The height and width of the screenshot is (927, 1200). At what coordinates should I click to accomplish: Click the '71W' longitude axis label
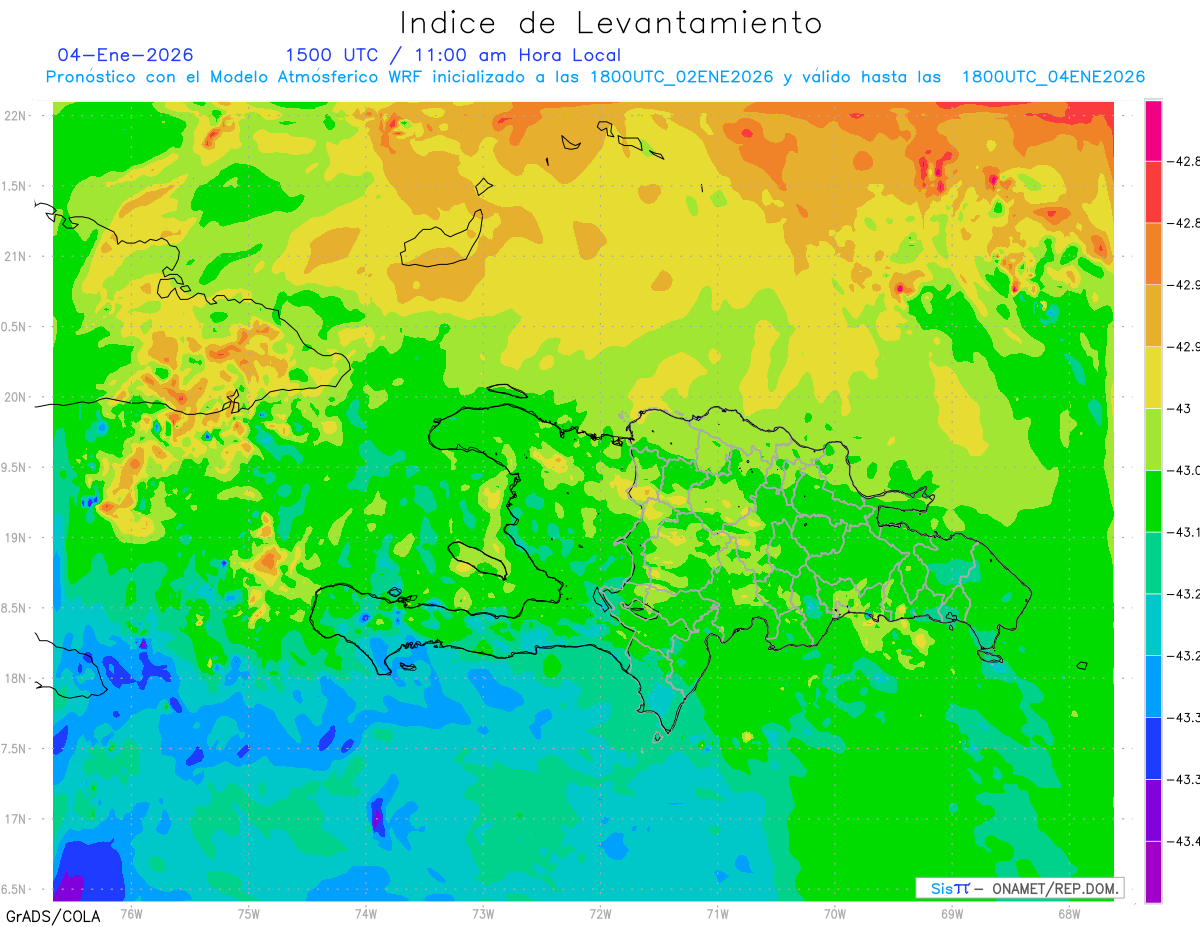tap(717, 914)
